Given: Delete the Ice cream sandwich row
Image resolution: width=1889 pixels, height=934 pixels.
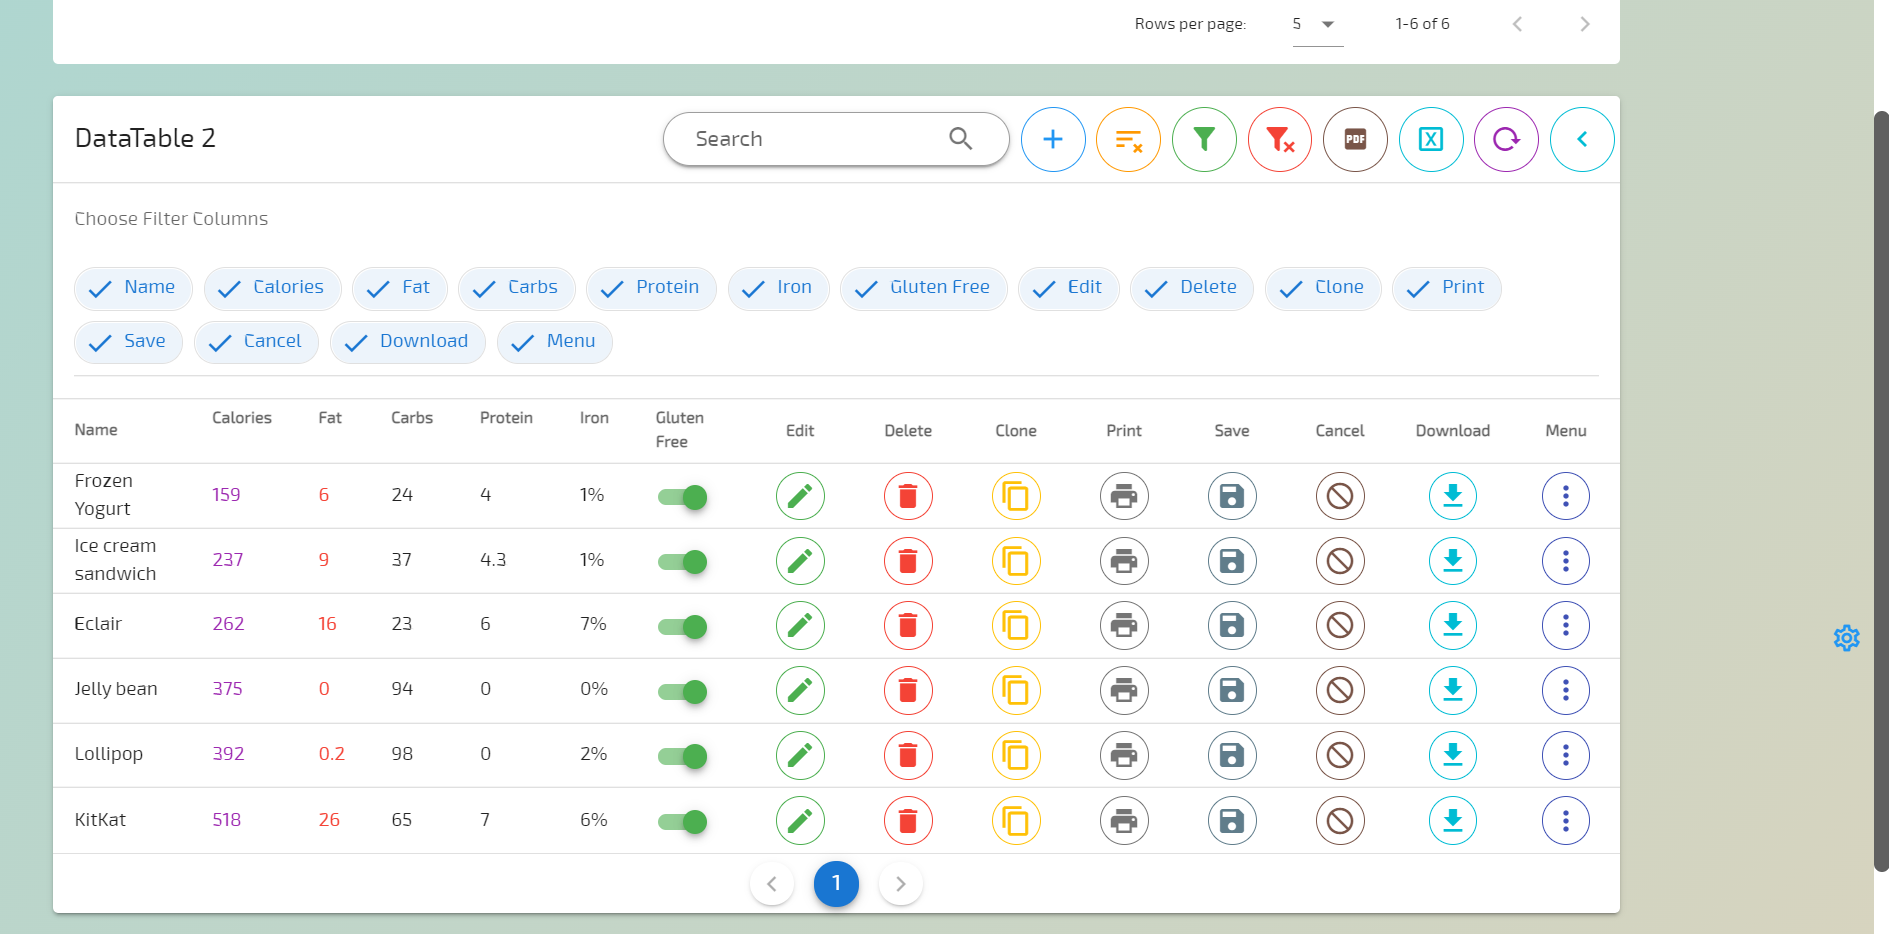Looking at the screenshot, I should pyautogui.click(x=908, y=561).
